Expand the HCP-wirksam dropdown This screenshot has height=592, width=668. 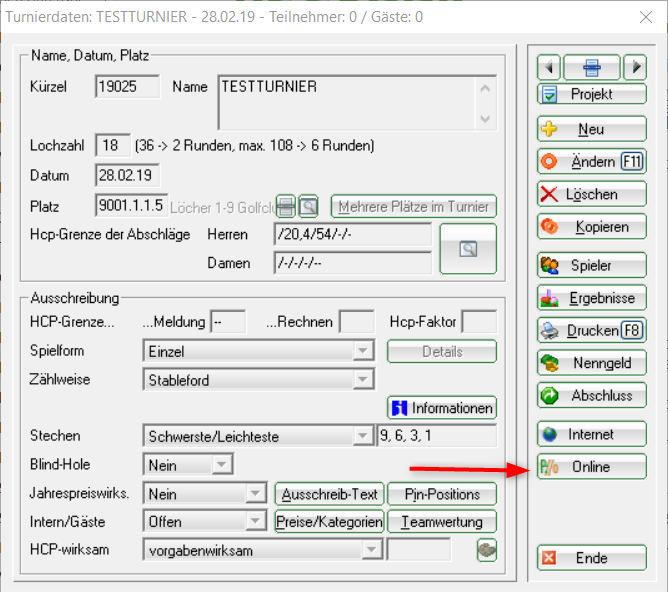(371, 550)
